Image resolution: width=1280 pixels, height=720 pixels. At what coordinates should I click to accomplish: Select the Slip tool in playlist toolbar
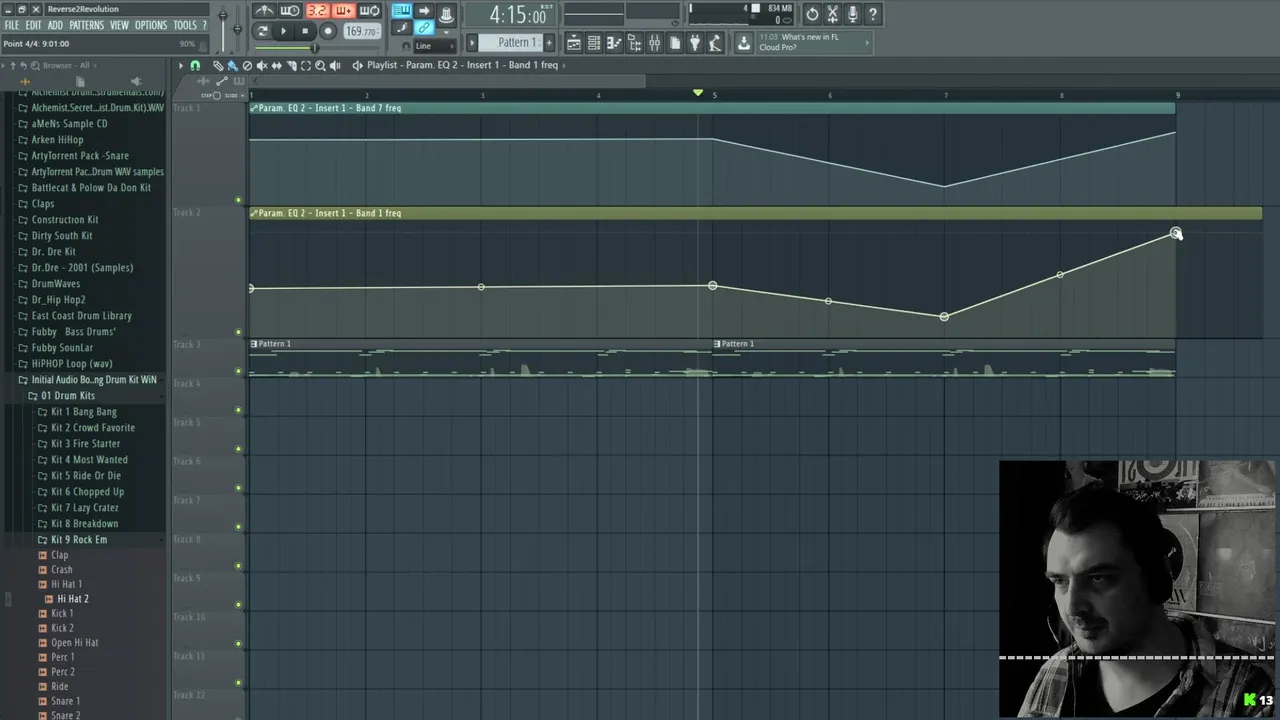pyautogui.click(x=277, y=65)
